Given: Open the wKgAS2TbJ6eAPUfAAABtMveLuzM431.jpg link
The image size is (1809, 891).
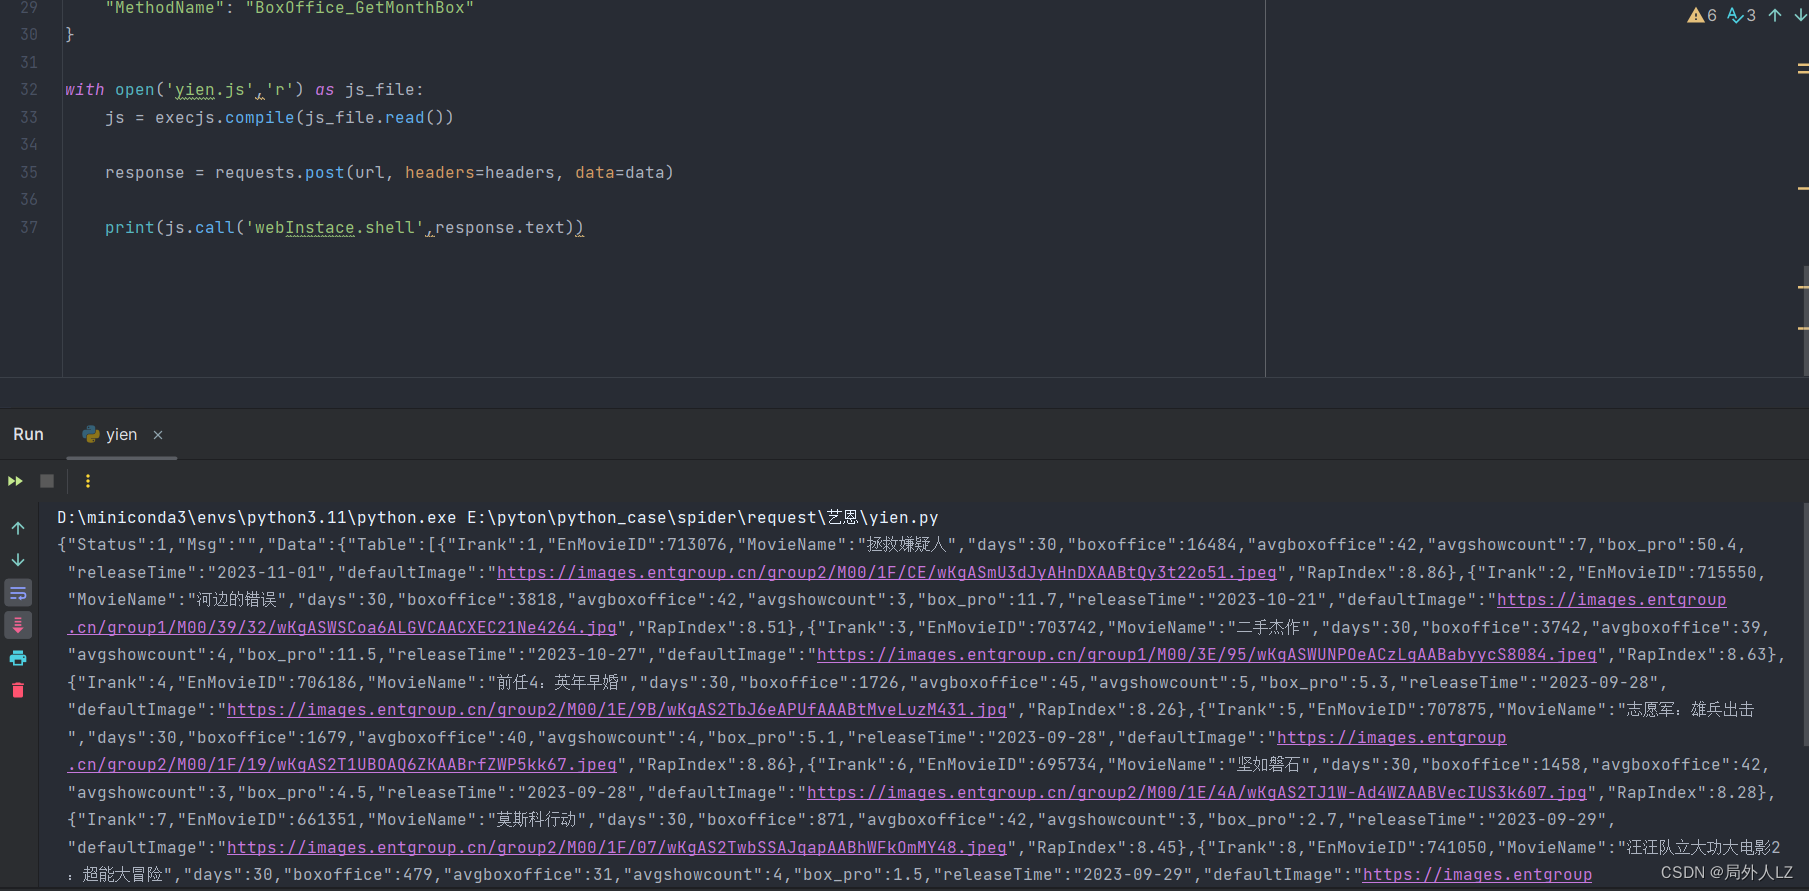Looking at the screenshot, I should (x=617, y=710).
